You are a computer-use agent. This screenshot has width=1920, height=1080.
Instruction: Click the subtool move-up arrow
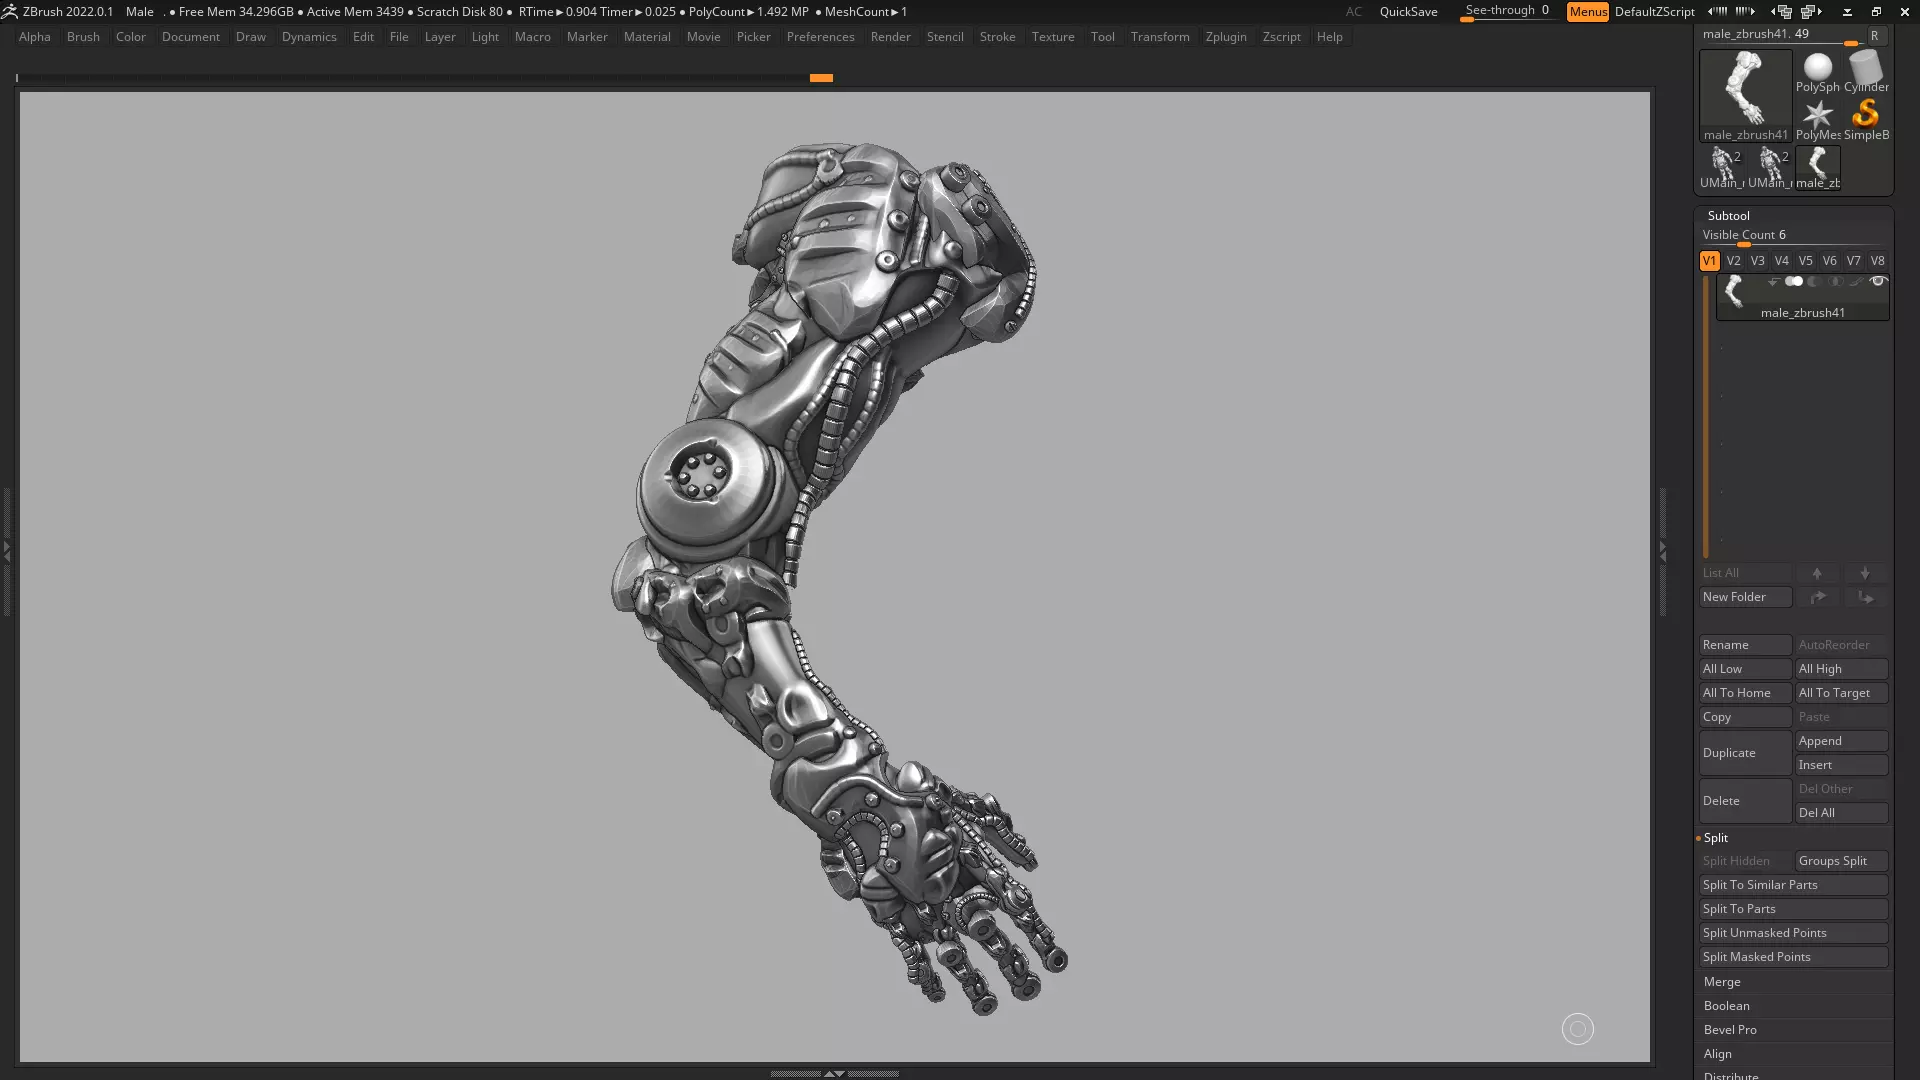(1817, 573)
